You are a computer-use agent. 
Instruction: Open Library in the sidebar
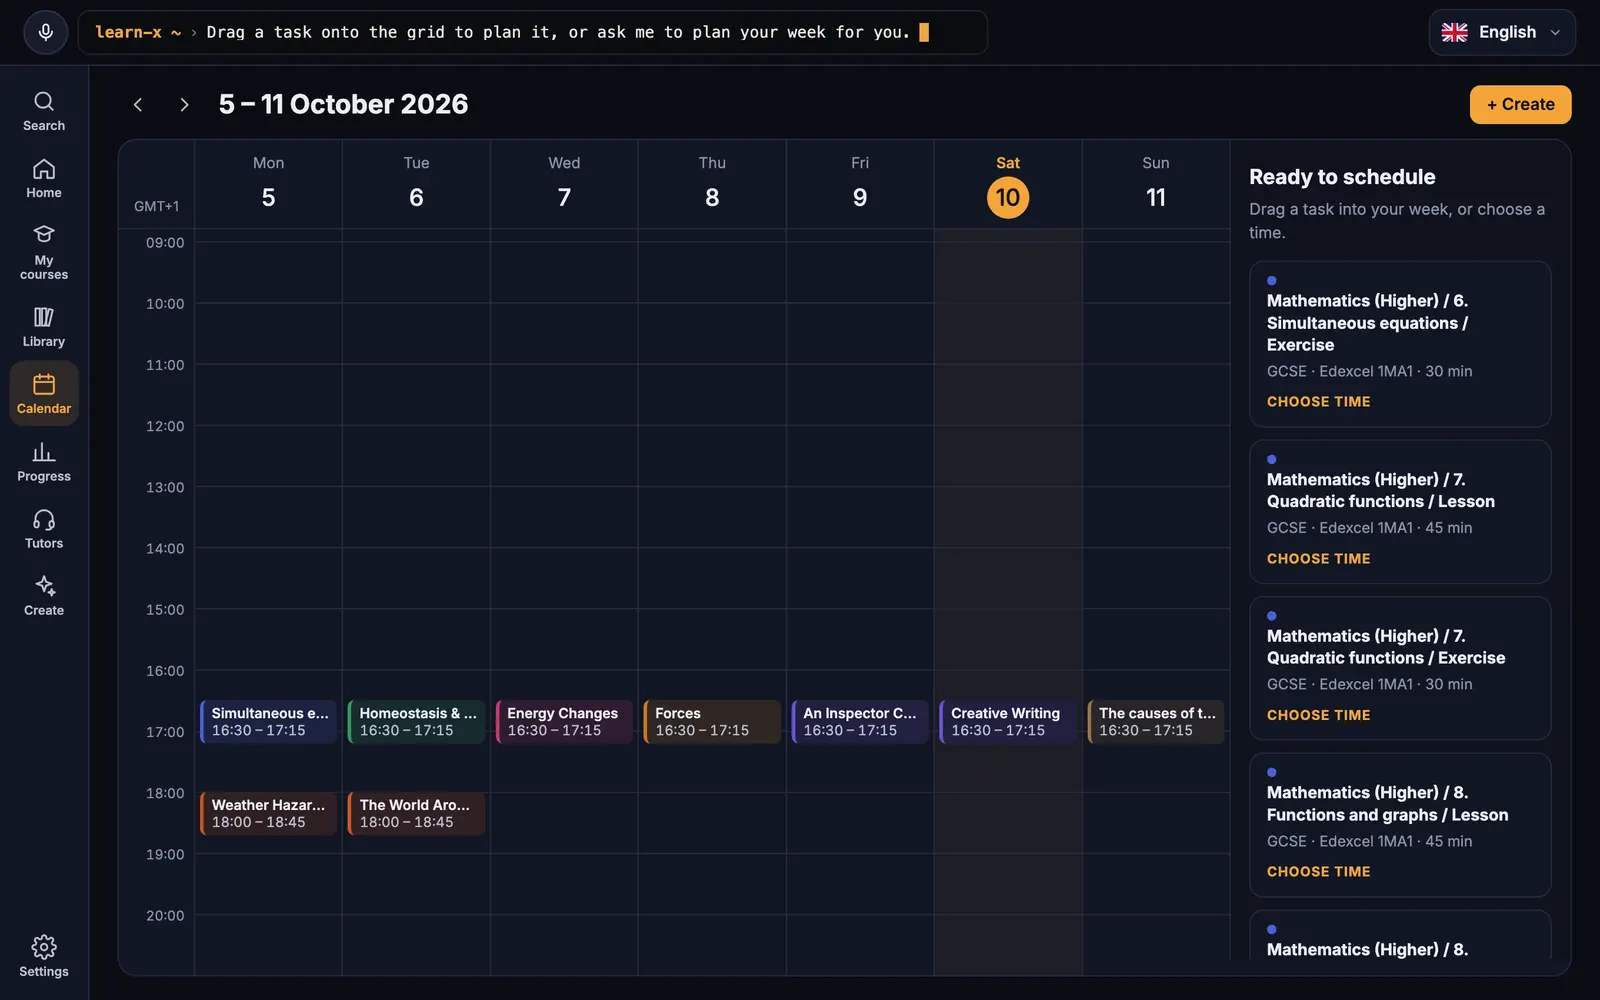tap(44, 327)
